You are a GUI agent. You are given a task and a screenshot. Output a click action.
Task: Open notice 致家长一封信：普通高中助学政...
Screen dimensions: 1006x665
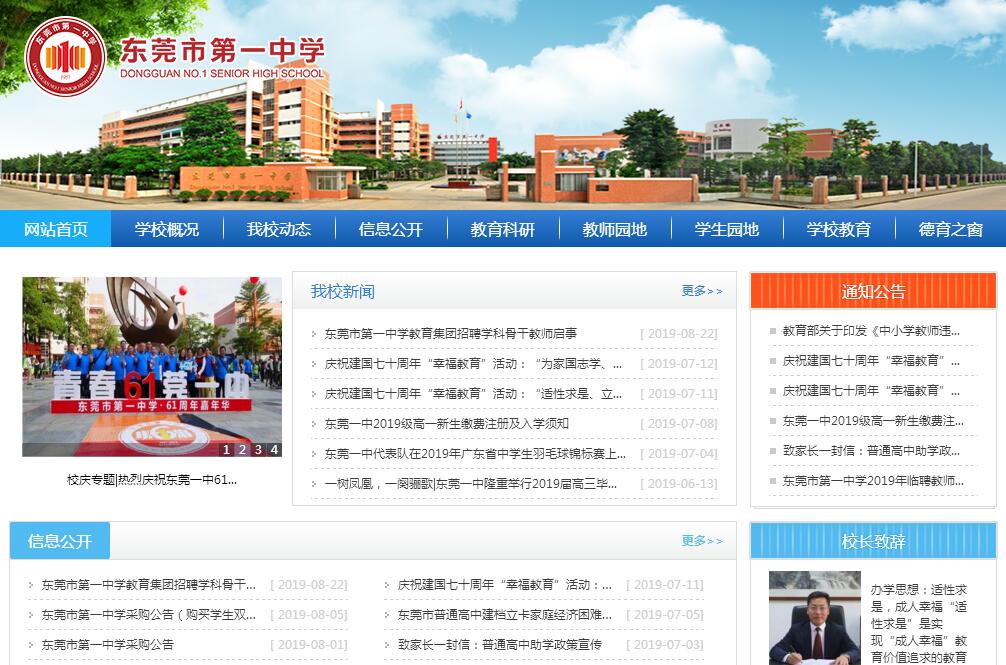pos(871,451)
